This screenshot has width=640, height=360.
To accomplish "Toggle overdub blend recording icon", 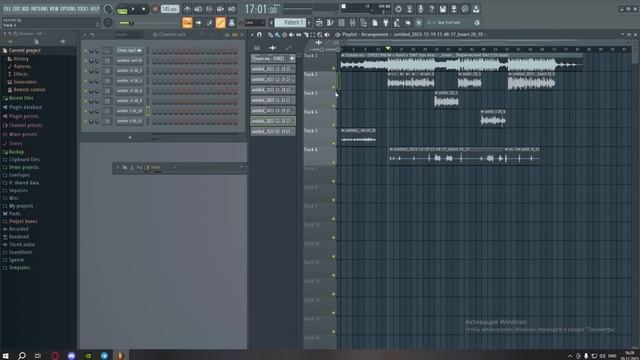I will pyautogui.click(x=220, y=9).
